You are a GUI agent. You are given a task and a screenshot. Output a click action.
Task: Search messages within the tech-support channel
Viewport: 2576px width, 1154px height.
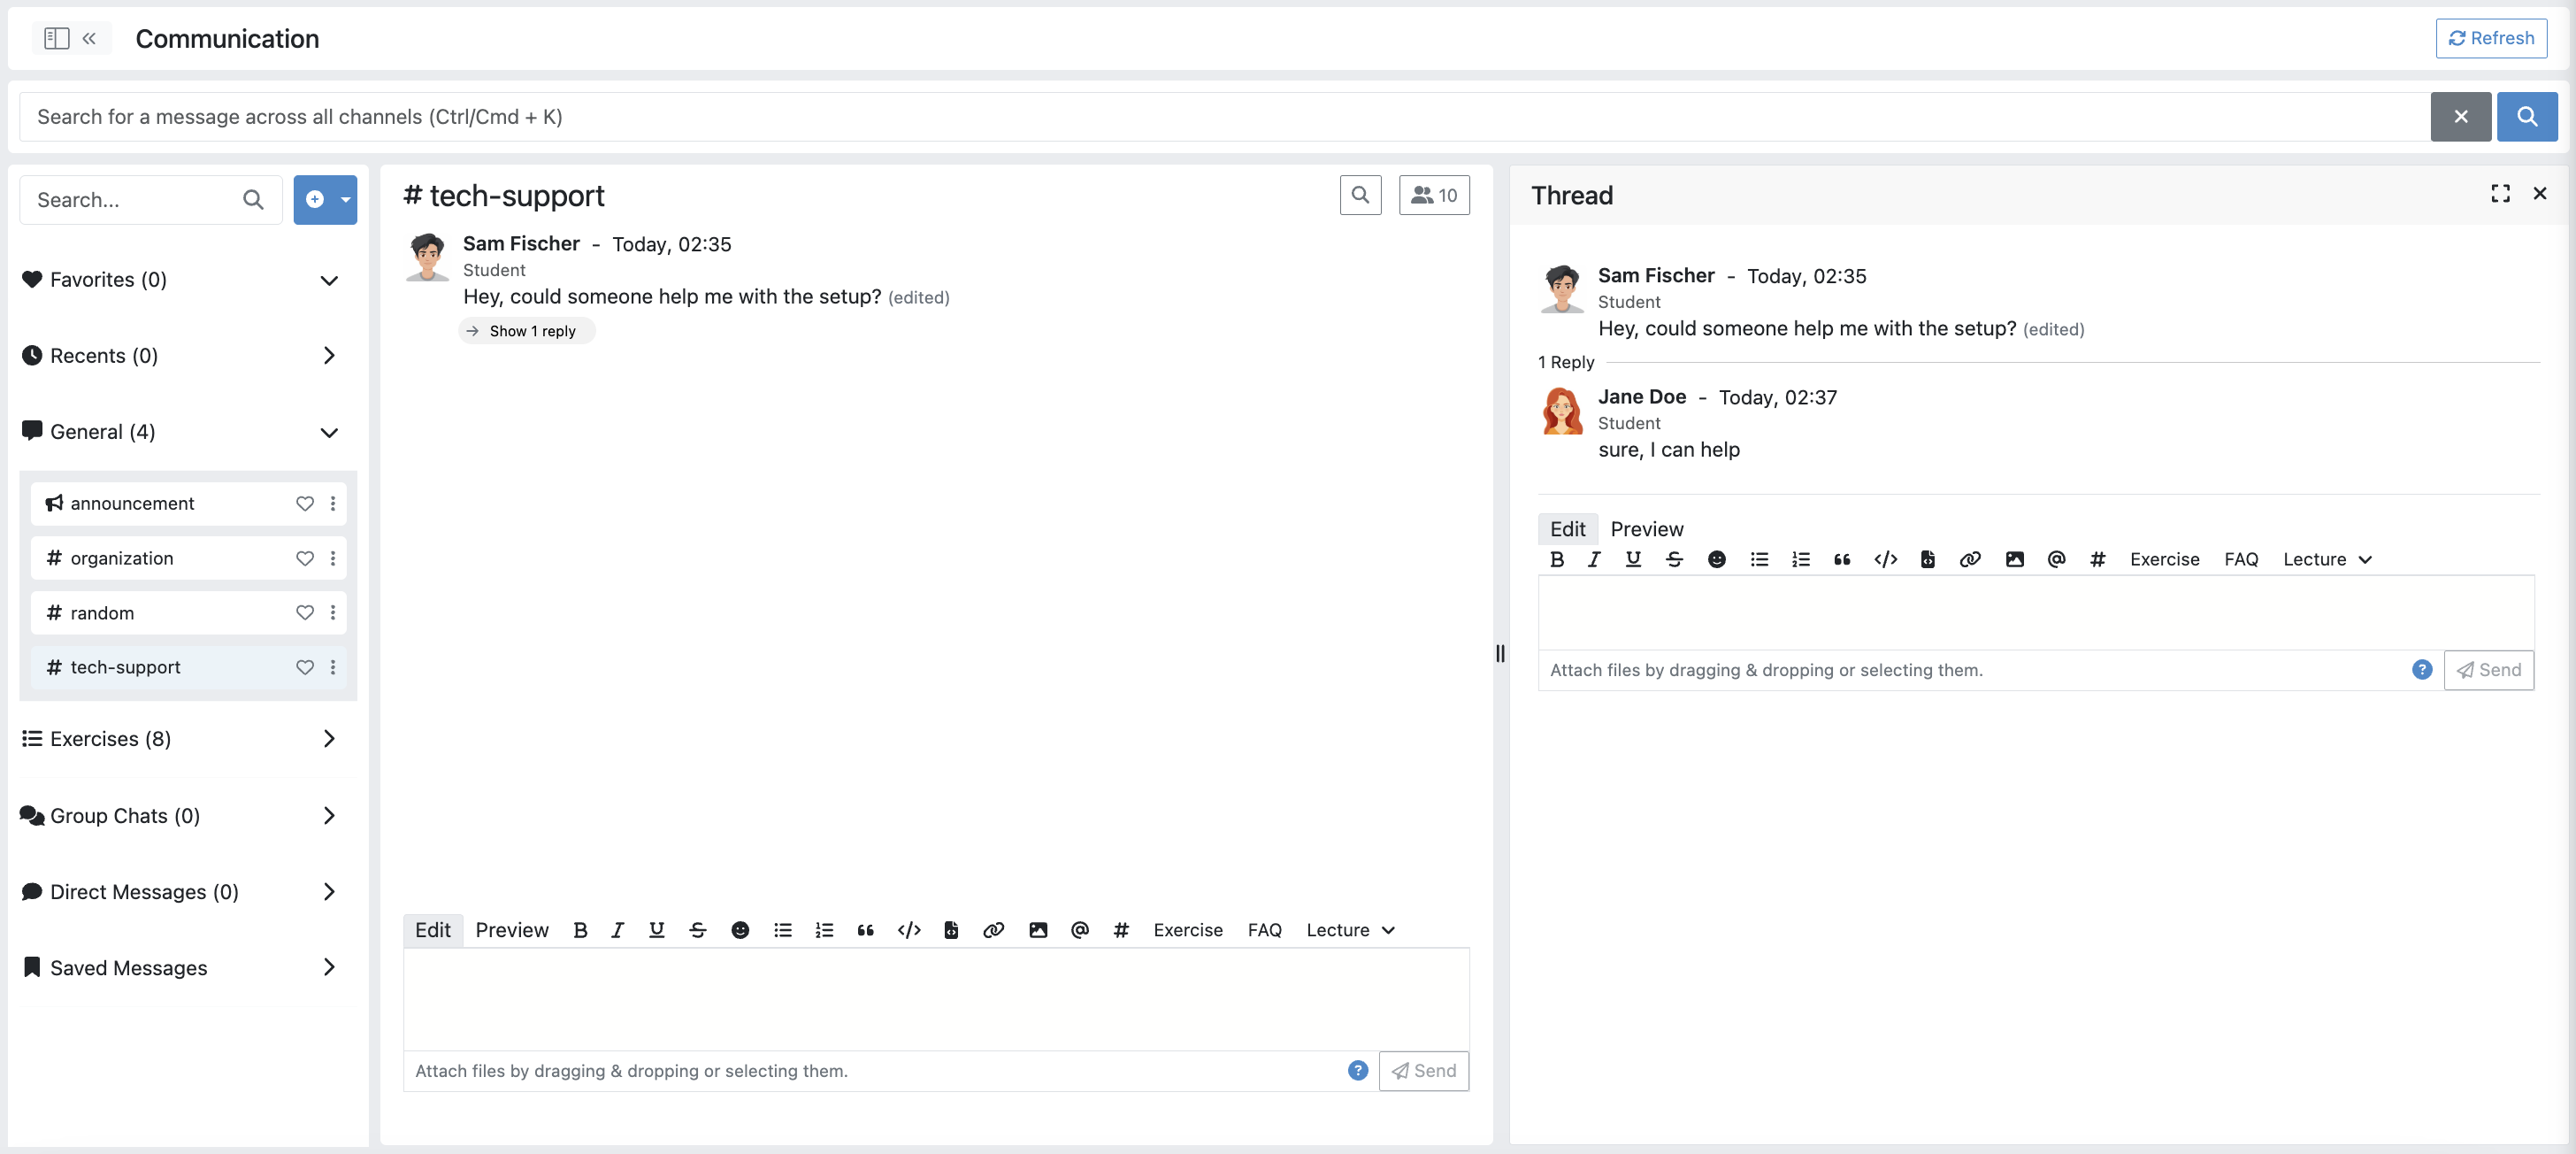pos(1360,195)
